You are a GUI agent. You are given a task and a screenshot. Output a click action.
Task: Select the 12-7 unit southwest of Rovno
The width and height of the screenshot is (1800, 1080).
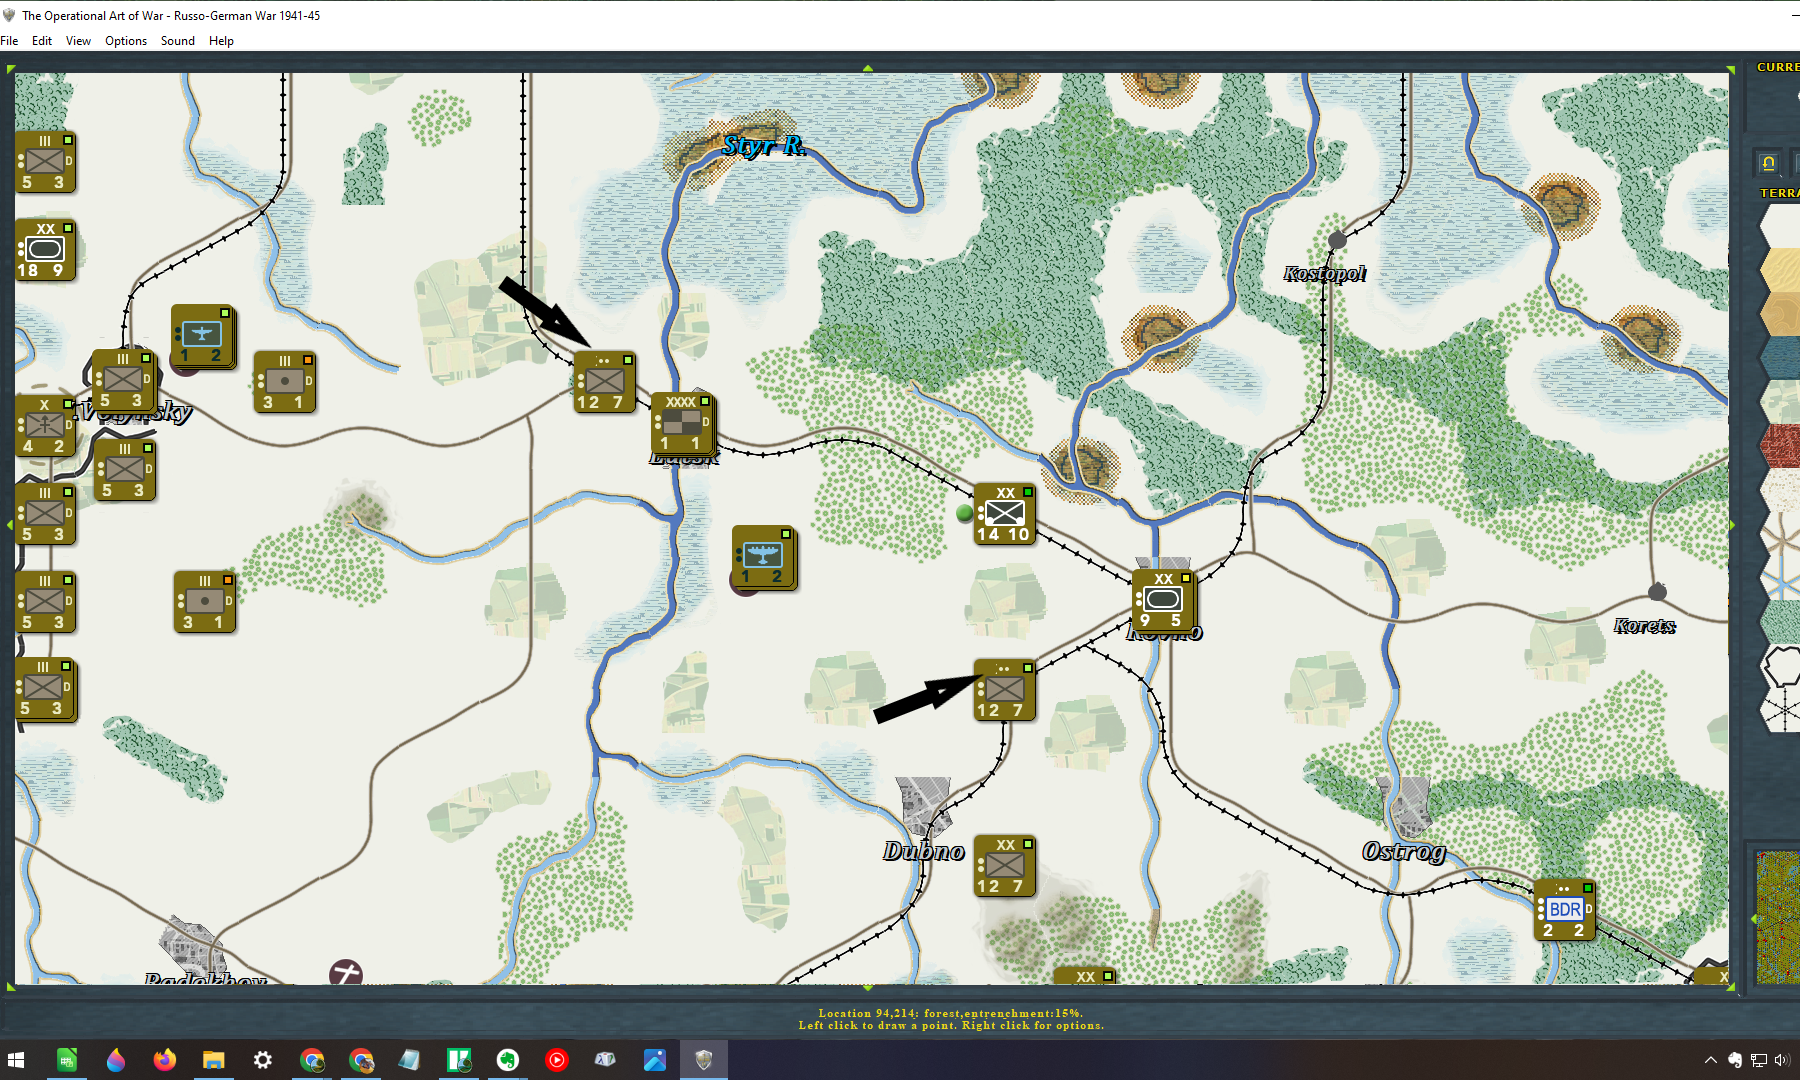point(1005,690)
